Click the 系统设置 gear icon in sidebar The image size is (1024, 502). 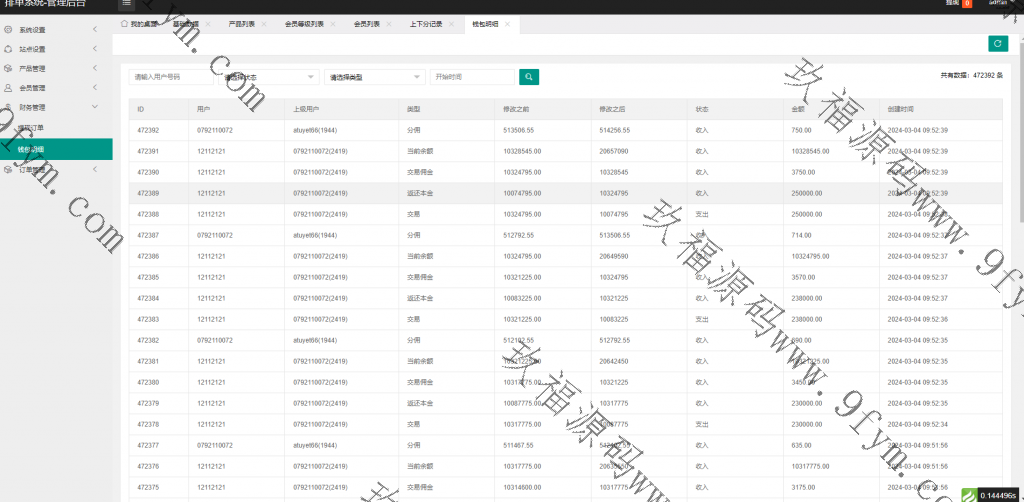pos(9,30)
